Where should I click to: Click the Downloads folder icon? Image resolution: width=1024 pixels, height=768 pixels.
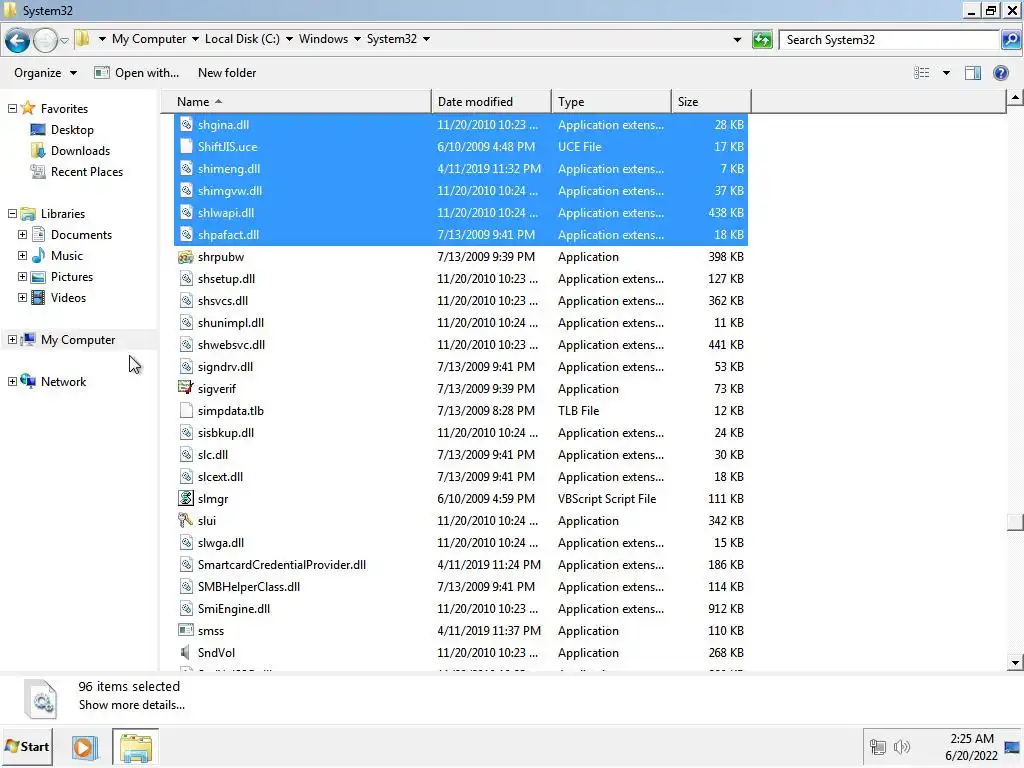[38, 151]
